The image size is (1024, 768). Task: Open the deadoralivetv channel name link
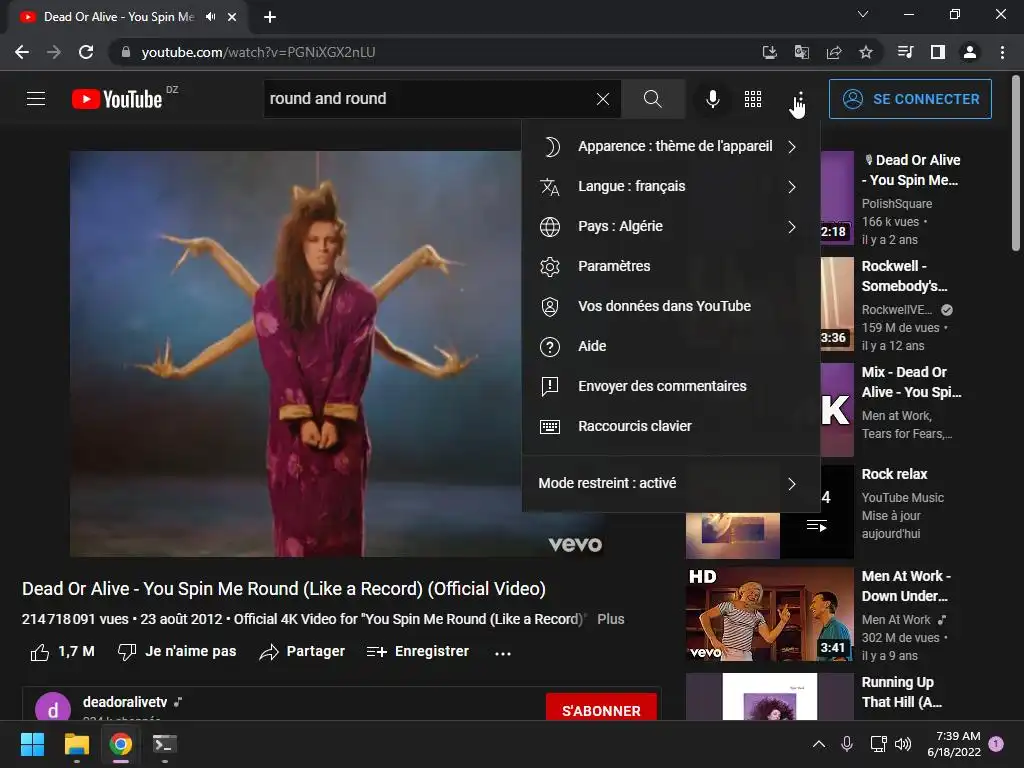pyautogui.click(x=125, y=702)
